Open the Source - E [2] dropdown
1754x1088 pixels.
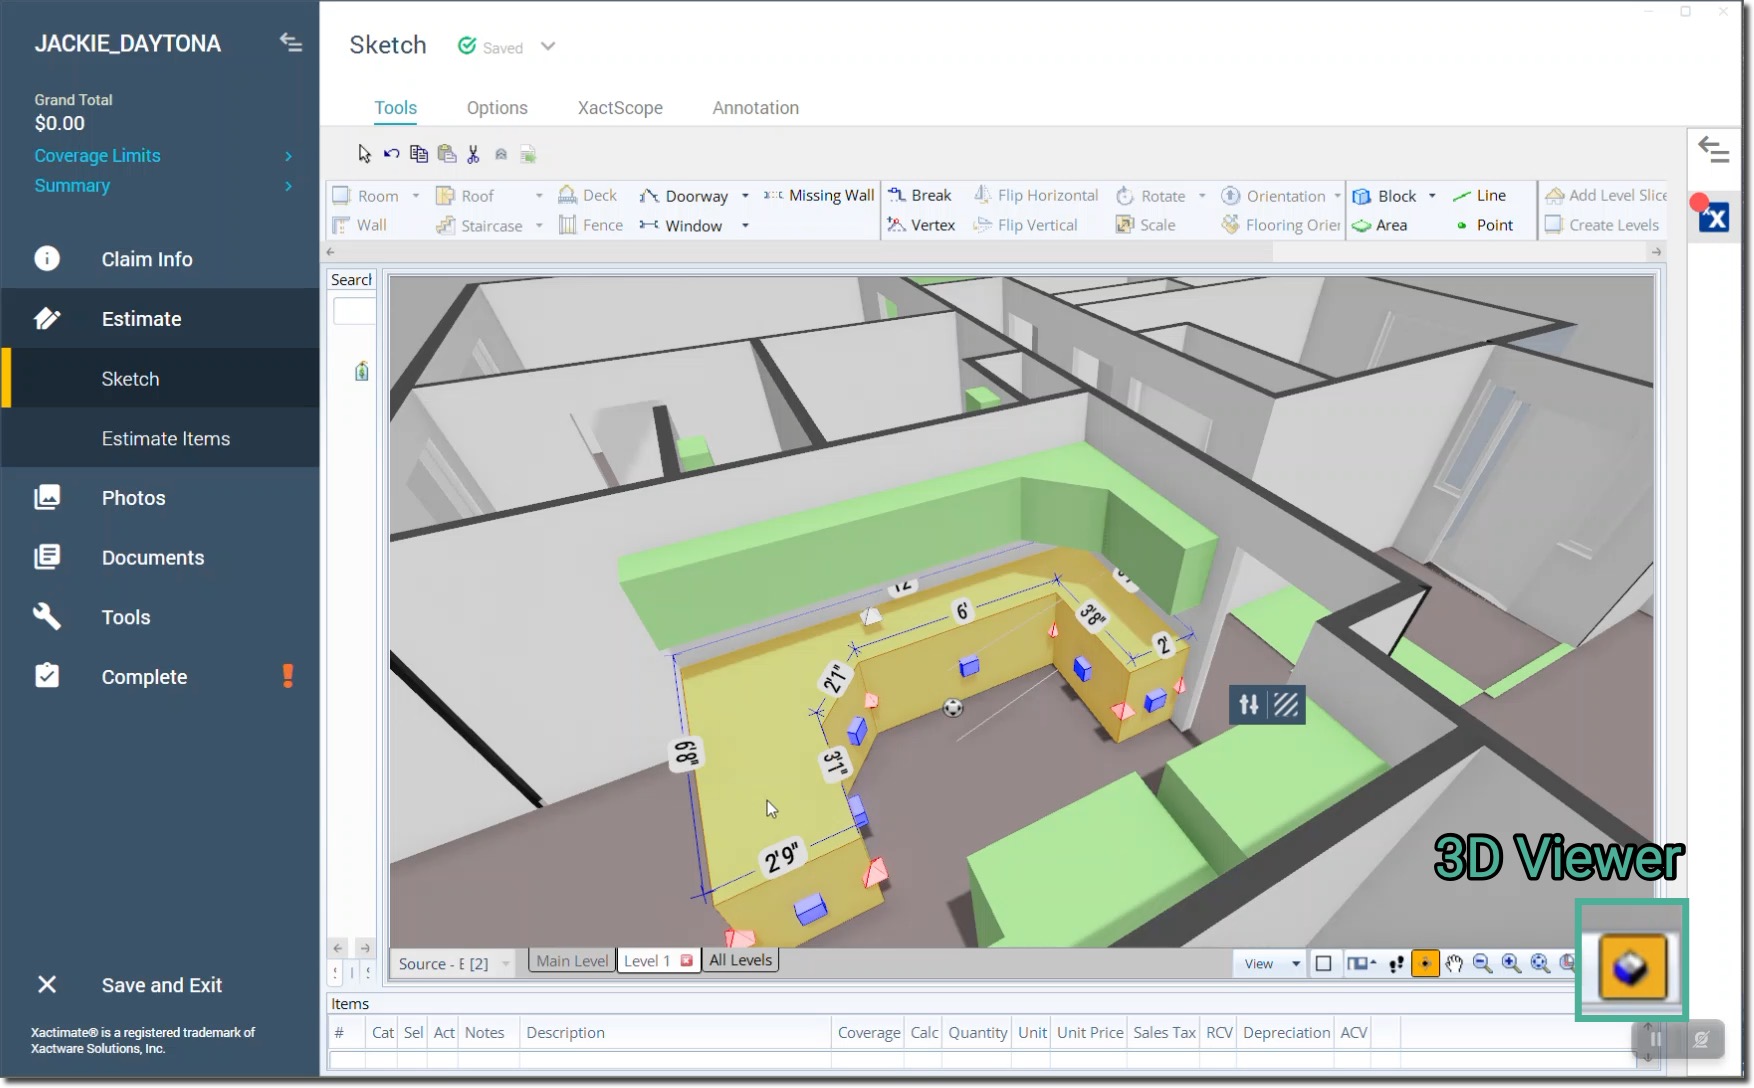click(x=454, y=963)
